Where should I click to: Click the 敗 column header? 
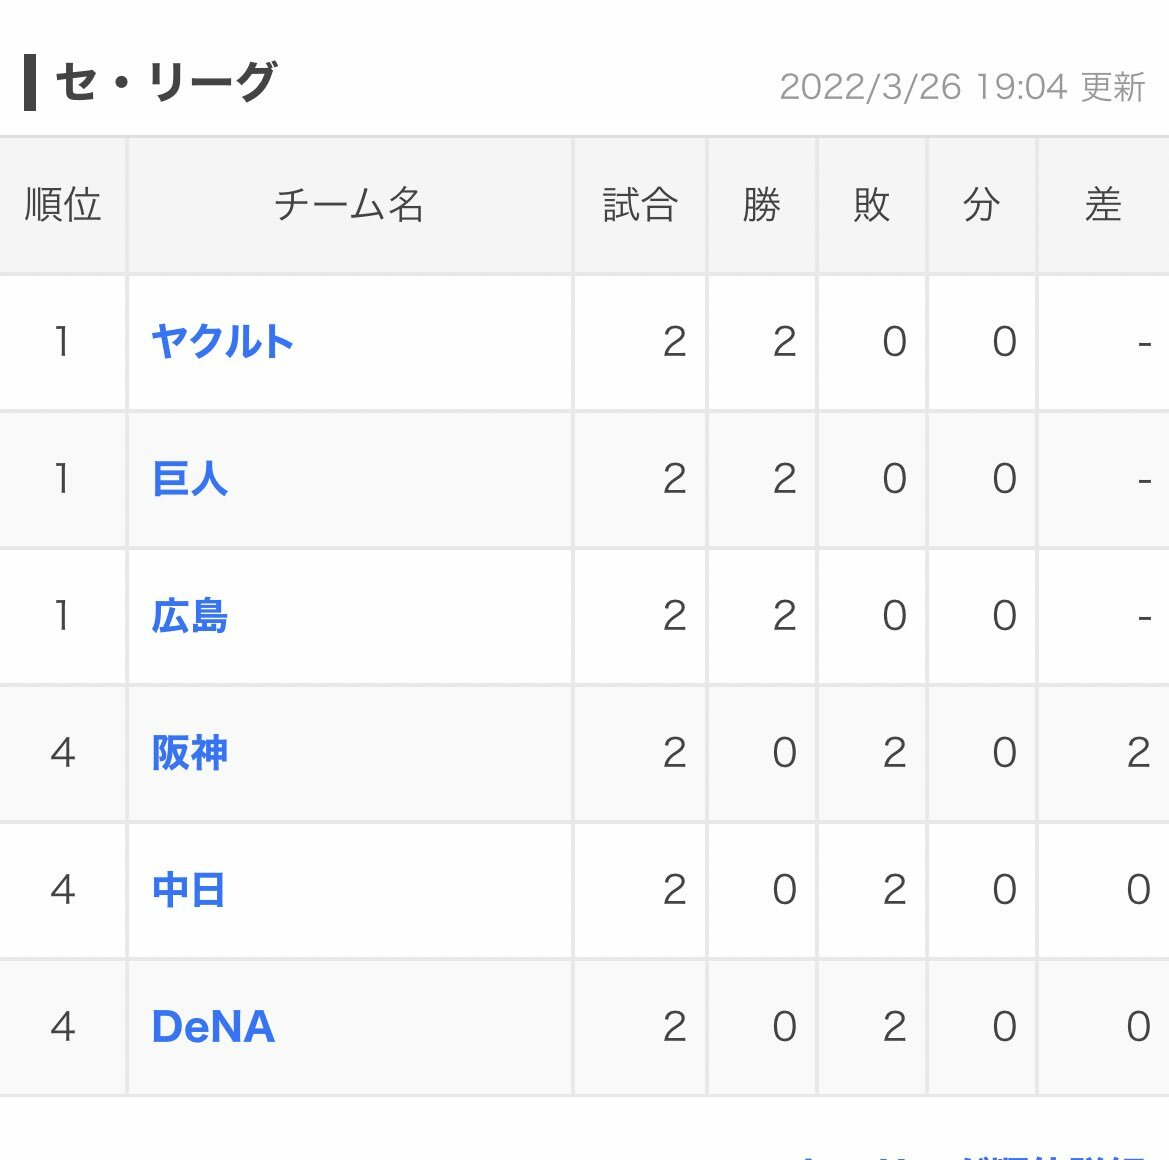(x=872, y=205)
